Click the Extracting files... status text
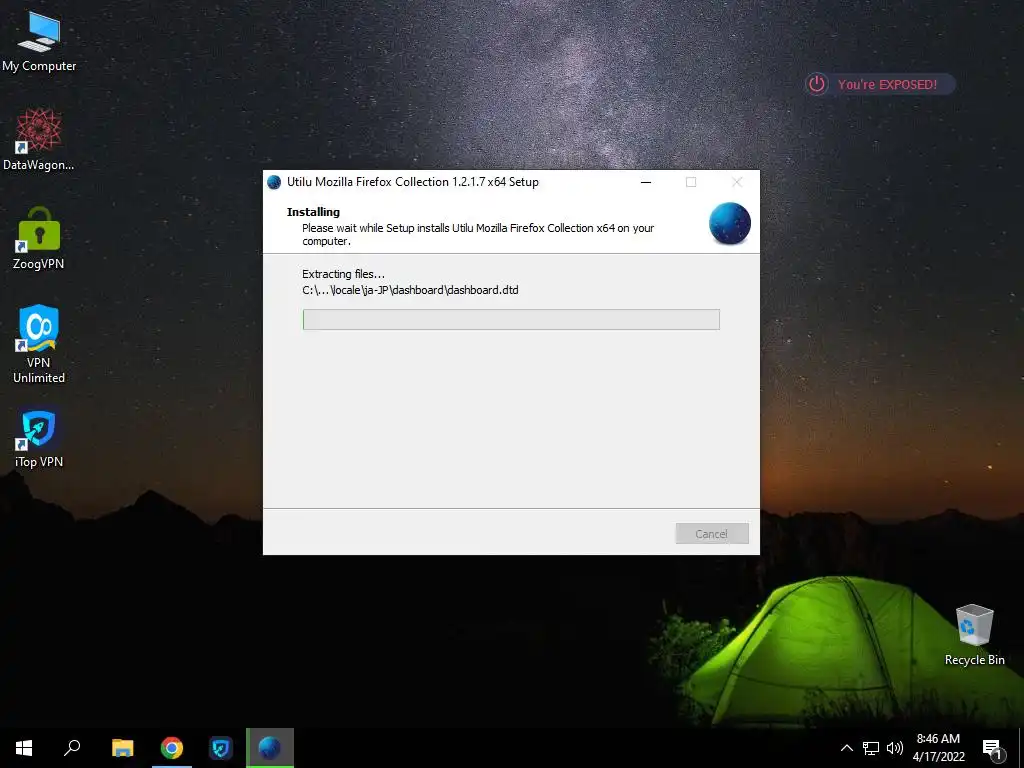 [344, 274]
